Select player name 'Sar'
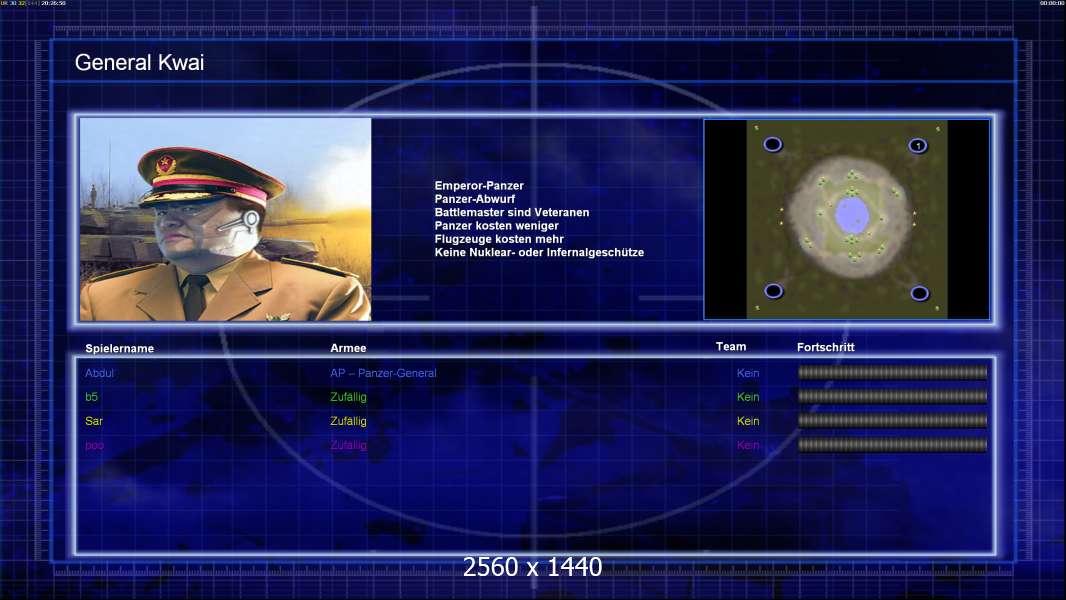The height and width of the screenshot is (600, 1066). (x=94, y=421)
